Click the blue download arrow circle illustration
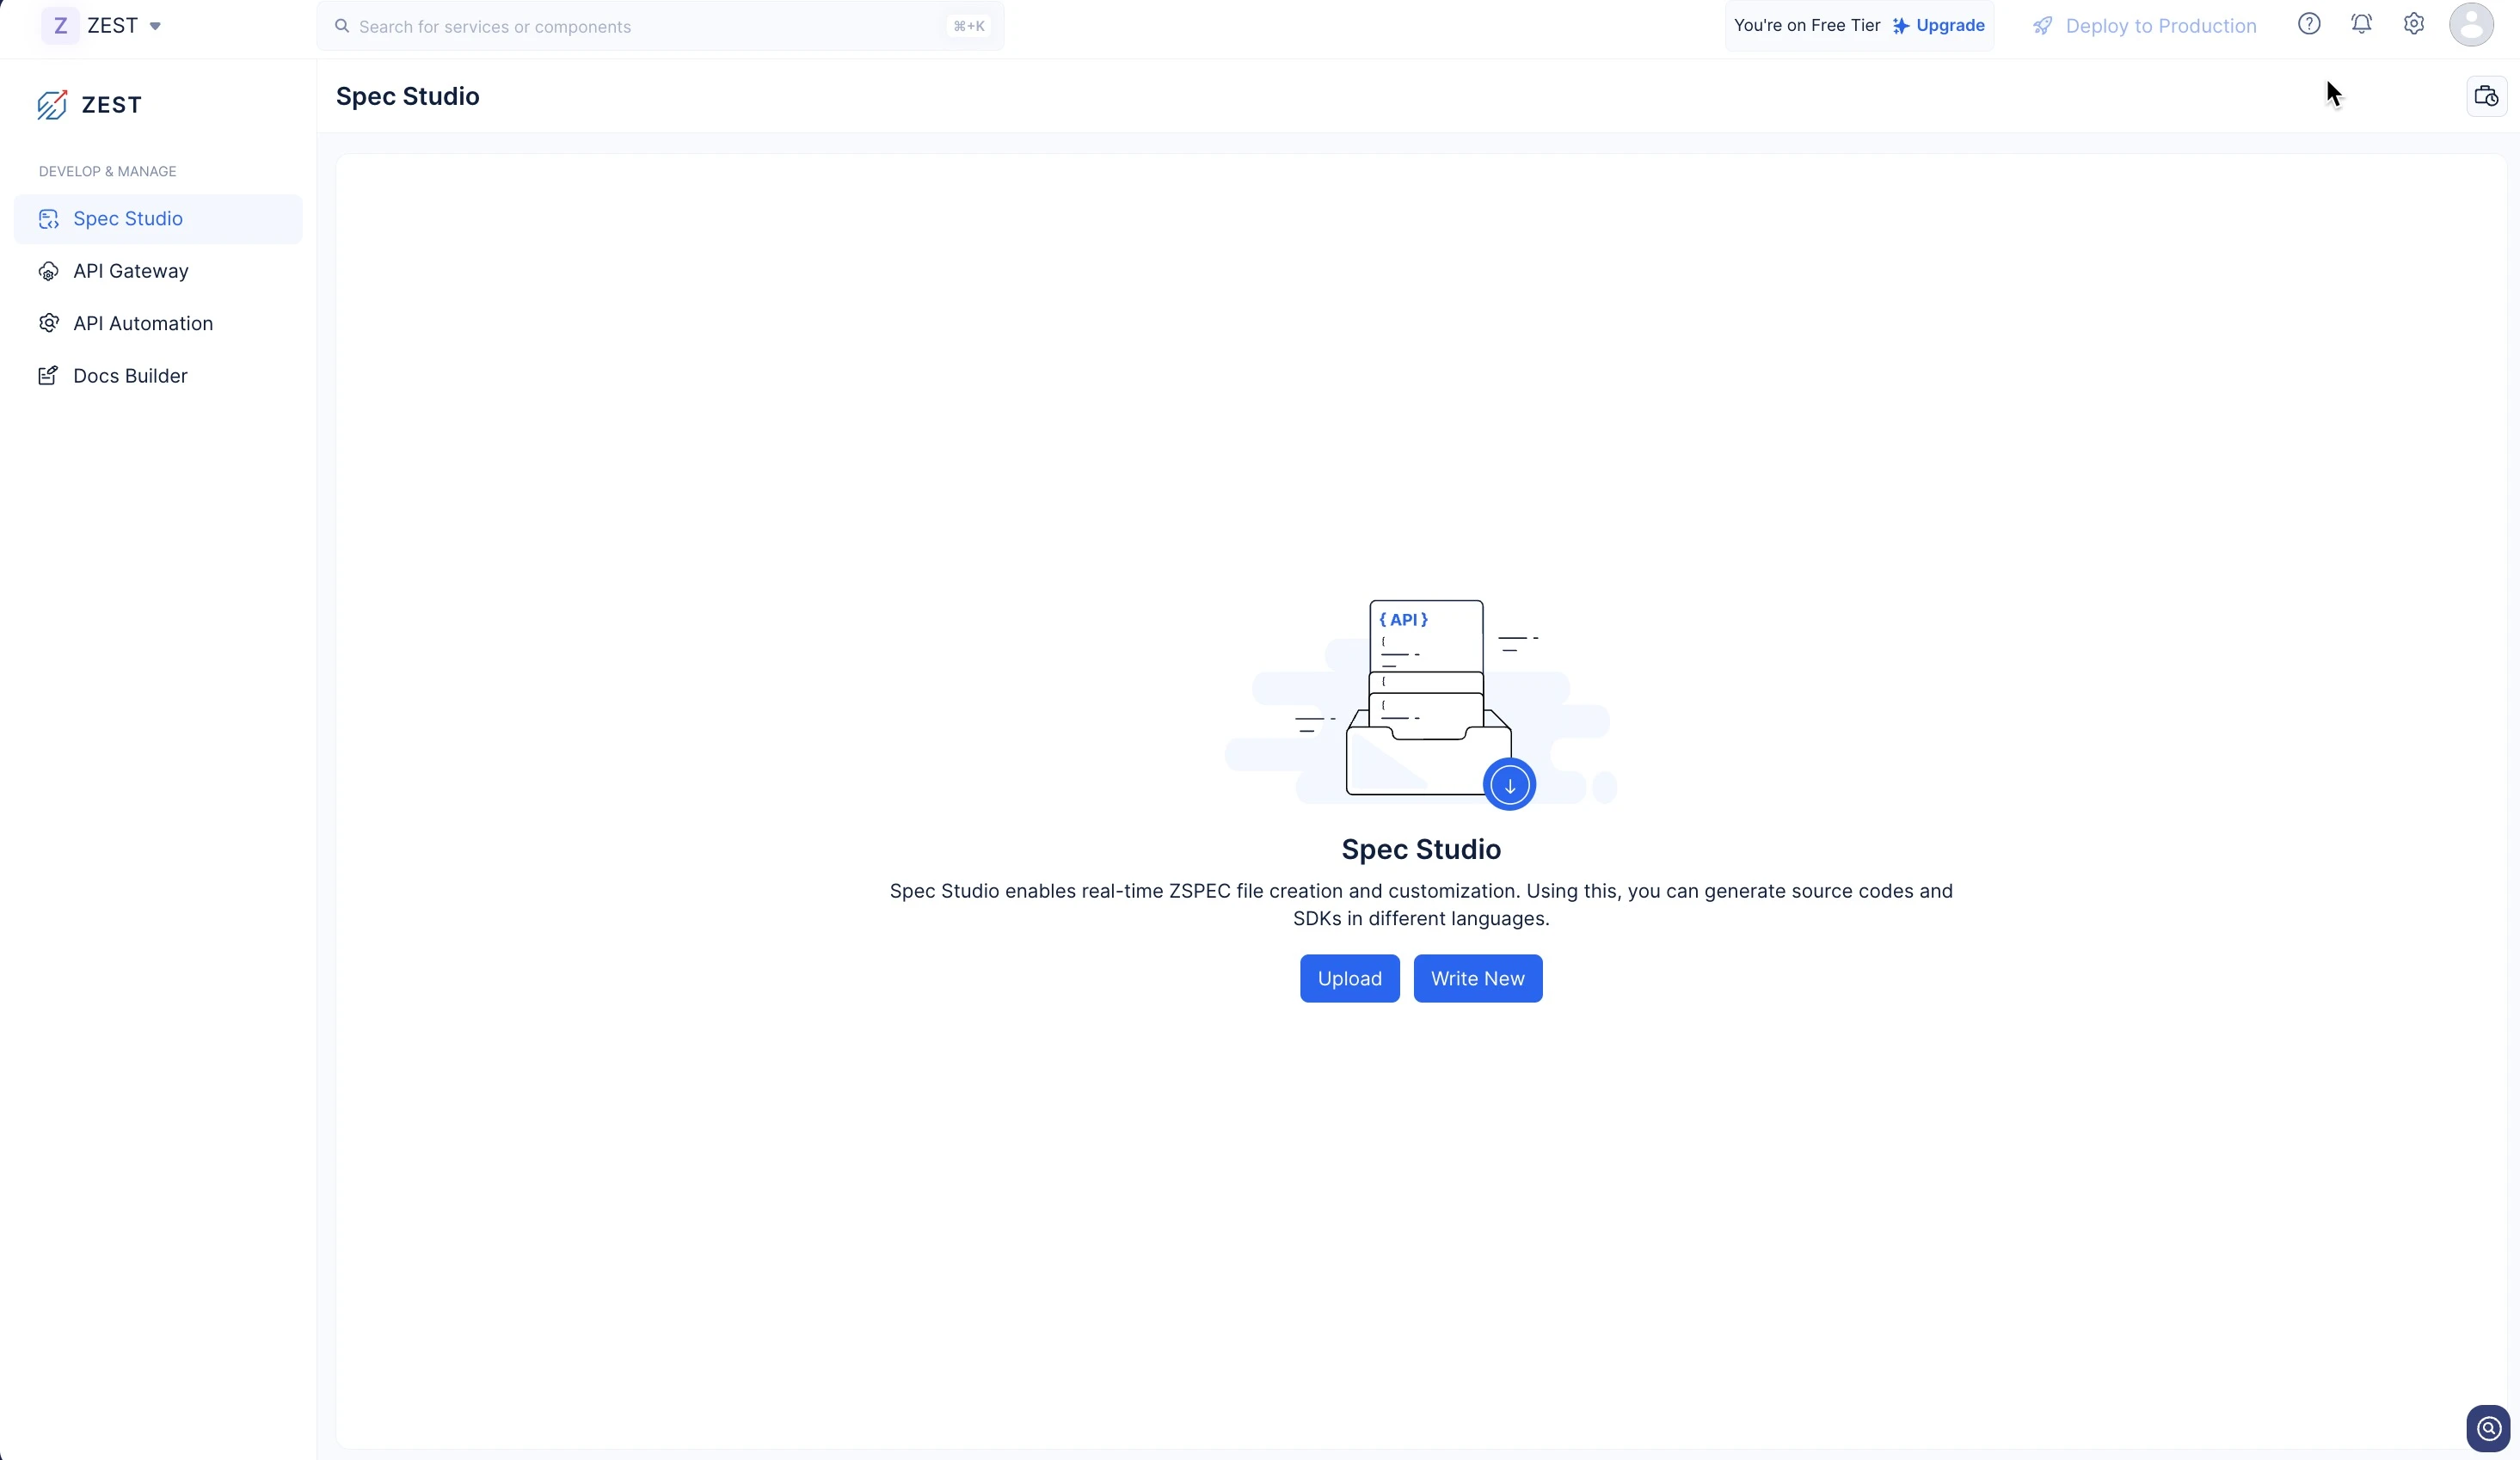2520x1460 pixels. [x=1509, y=785]
